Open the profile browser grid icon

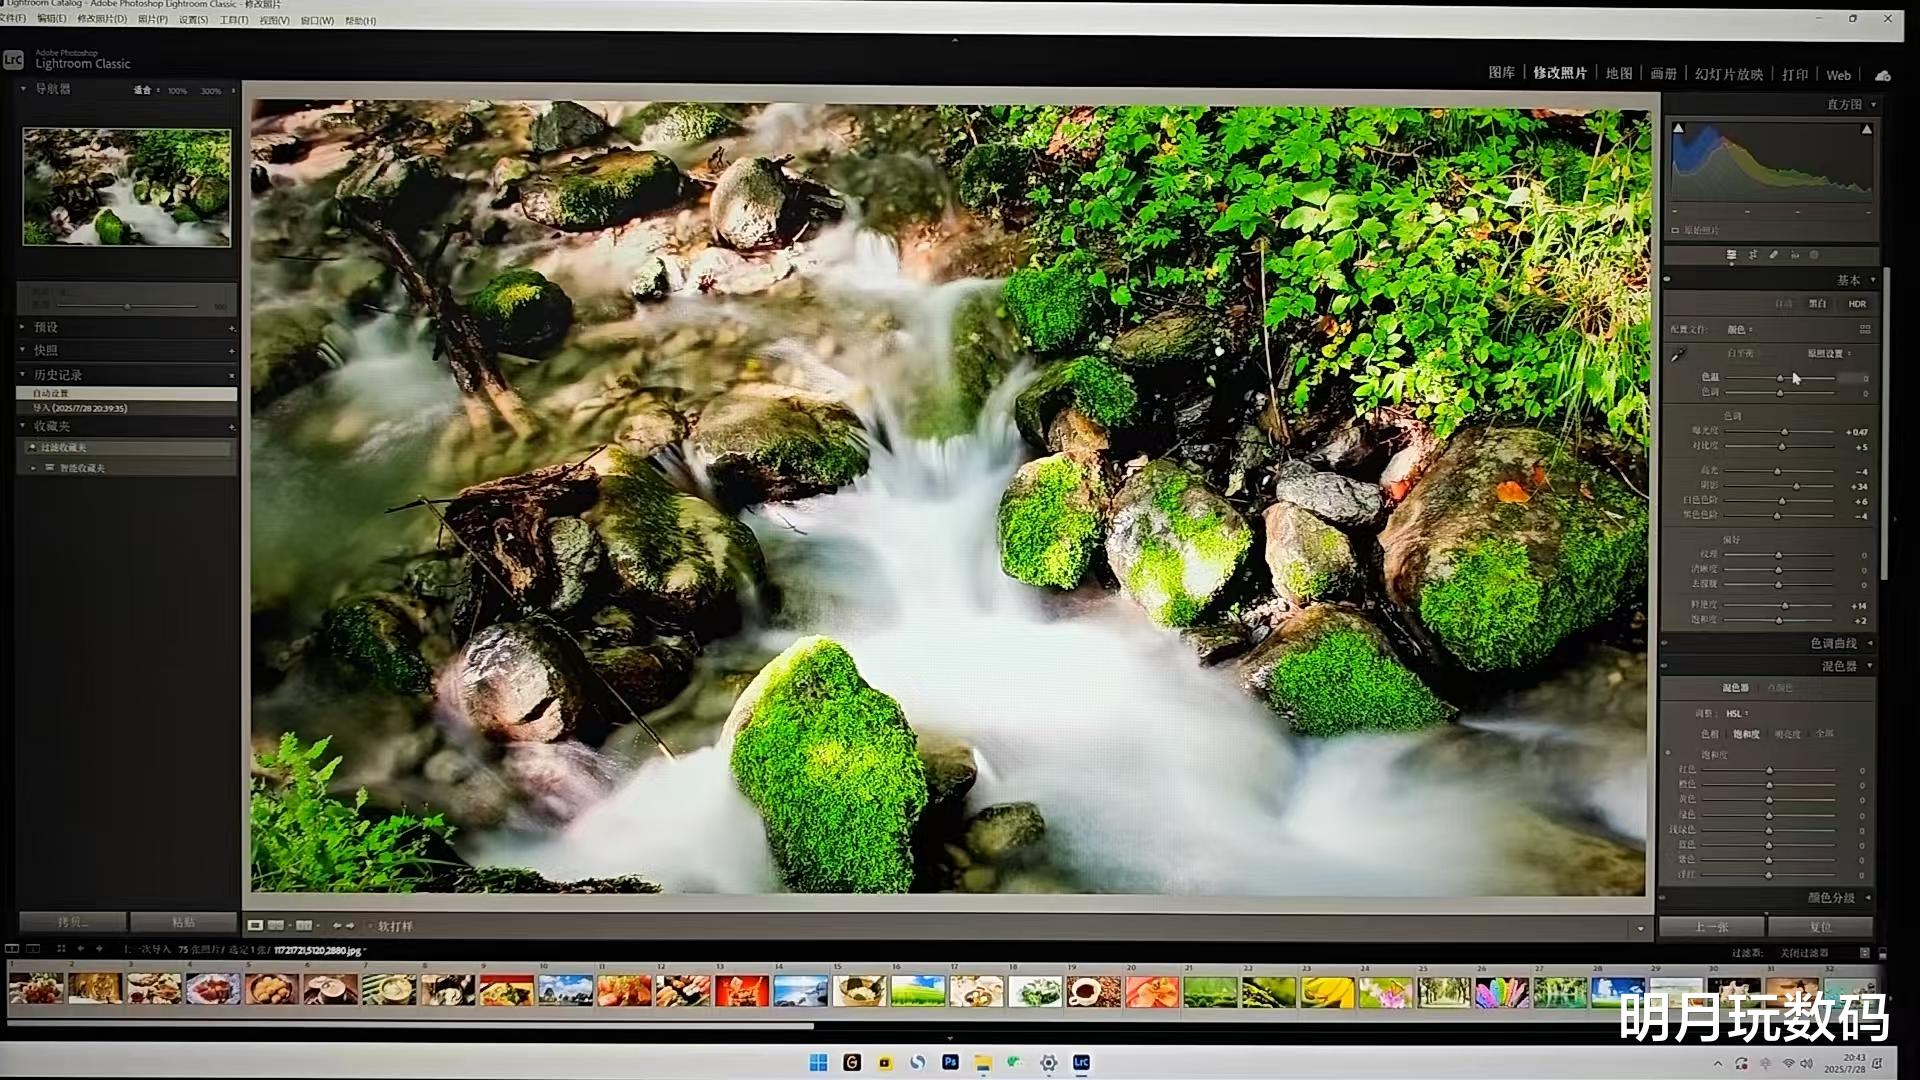[1865, 329]
